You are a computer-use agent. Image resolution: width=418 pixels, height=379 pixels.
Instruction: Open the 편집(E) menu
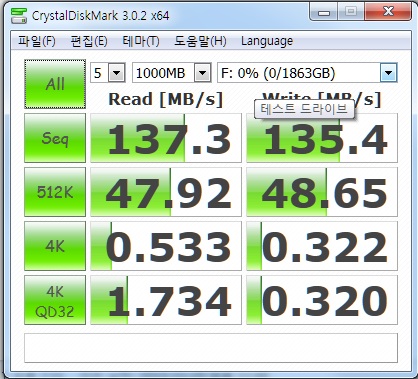pos(89,41)
